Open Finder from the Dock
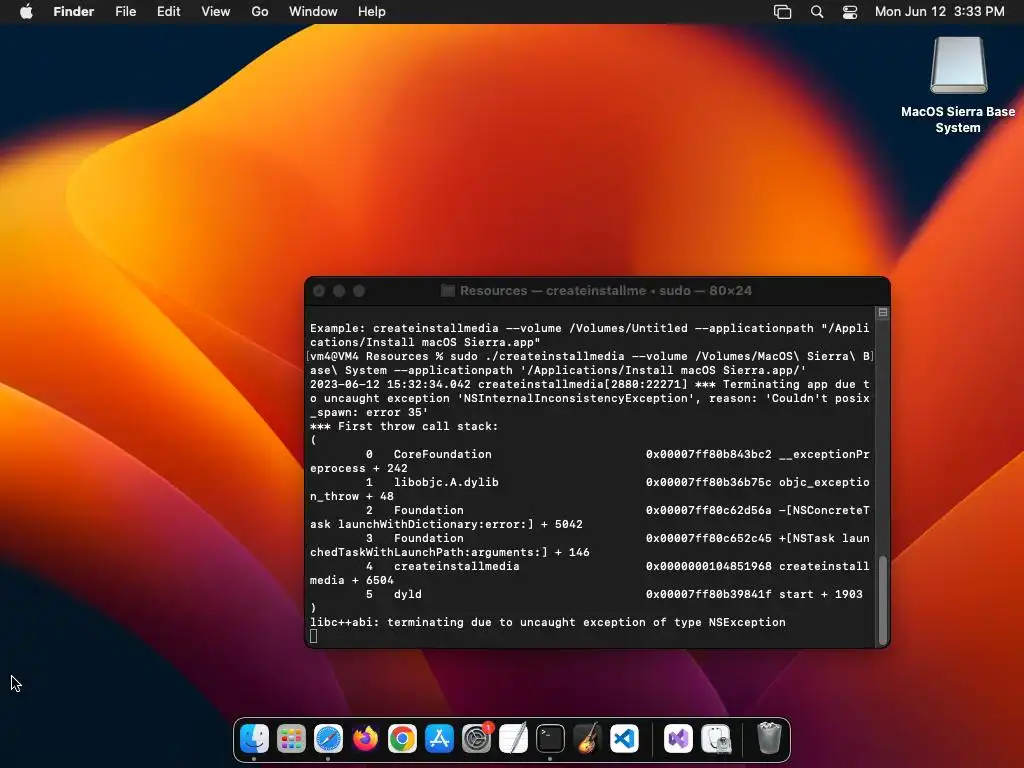The width and height of the screenshot is (1024, 768). 254,739
